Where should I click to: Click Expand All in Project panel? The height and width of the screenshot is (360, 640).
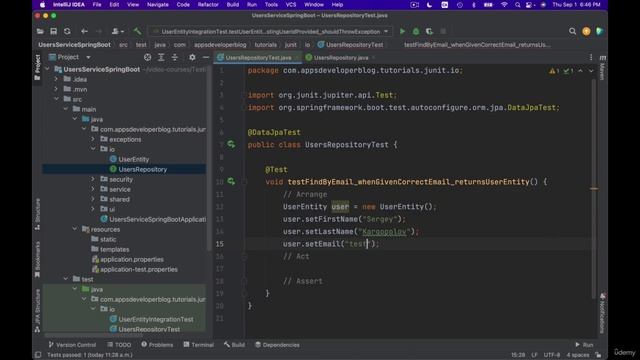(161, 58)
